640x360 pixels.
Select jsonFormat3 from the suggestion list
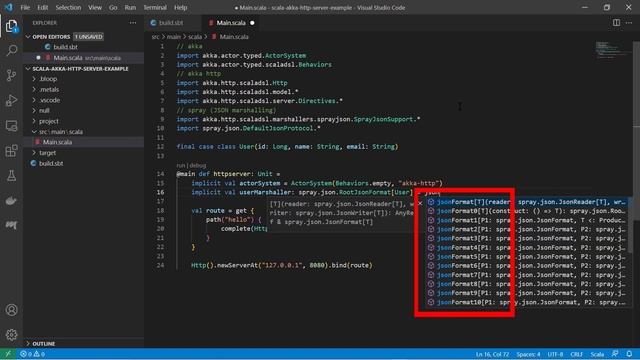(527, 238)
